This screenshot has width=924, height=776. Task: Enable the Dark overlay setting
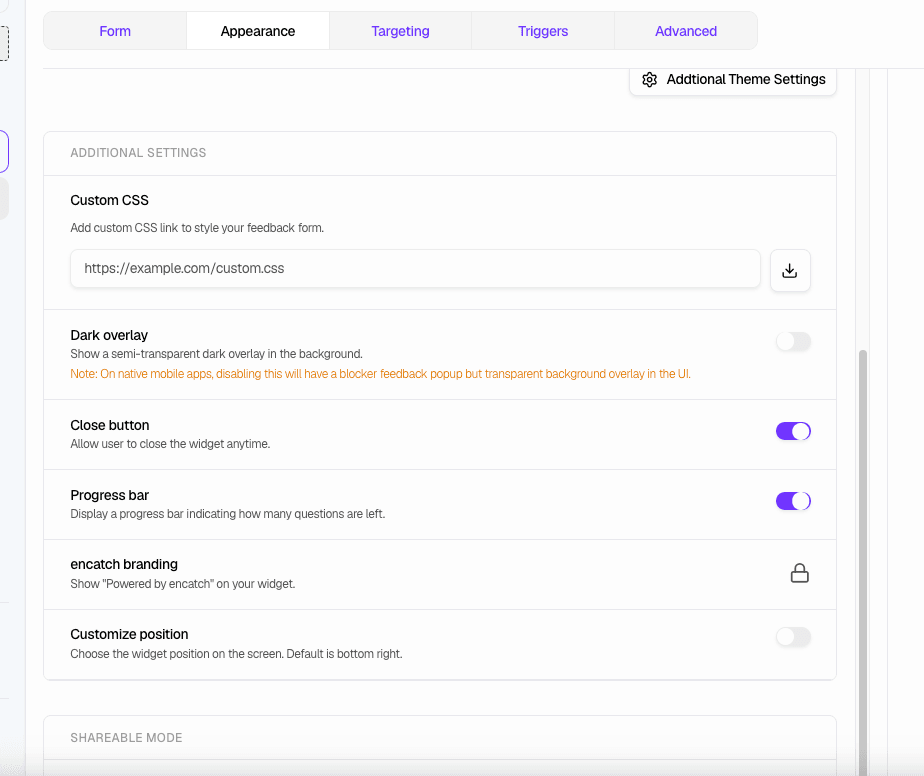(x=793, y=341)
